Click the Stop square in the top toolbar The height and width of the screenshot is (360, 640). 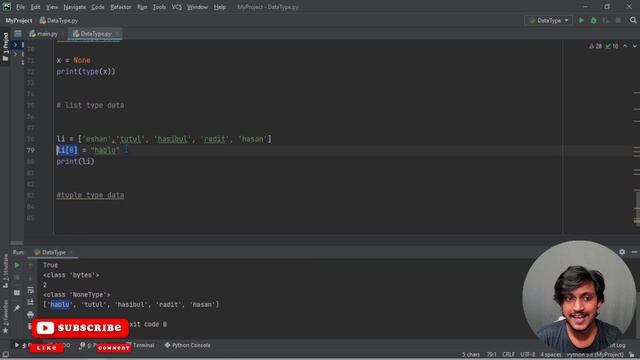pyautogui.click(x=618, y=20)
